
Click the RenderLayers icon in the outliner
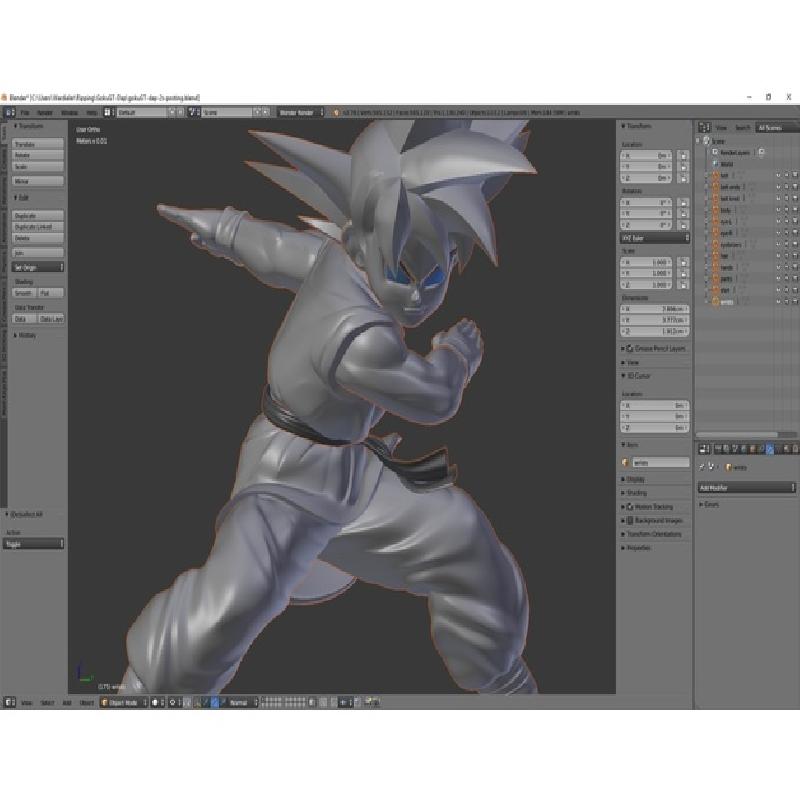tap(715, 153)
